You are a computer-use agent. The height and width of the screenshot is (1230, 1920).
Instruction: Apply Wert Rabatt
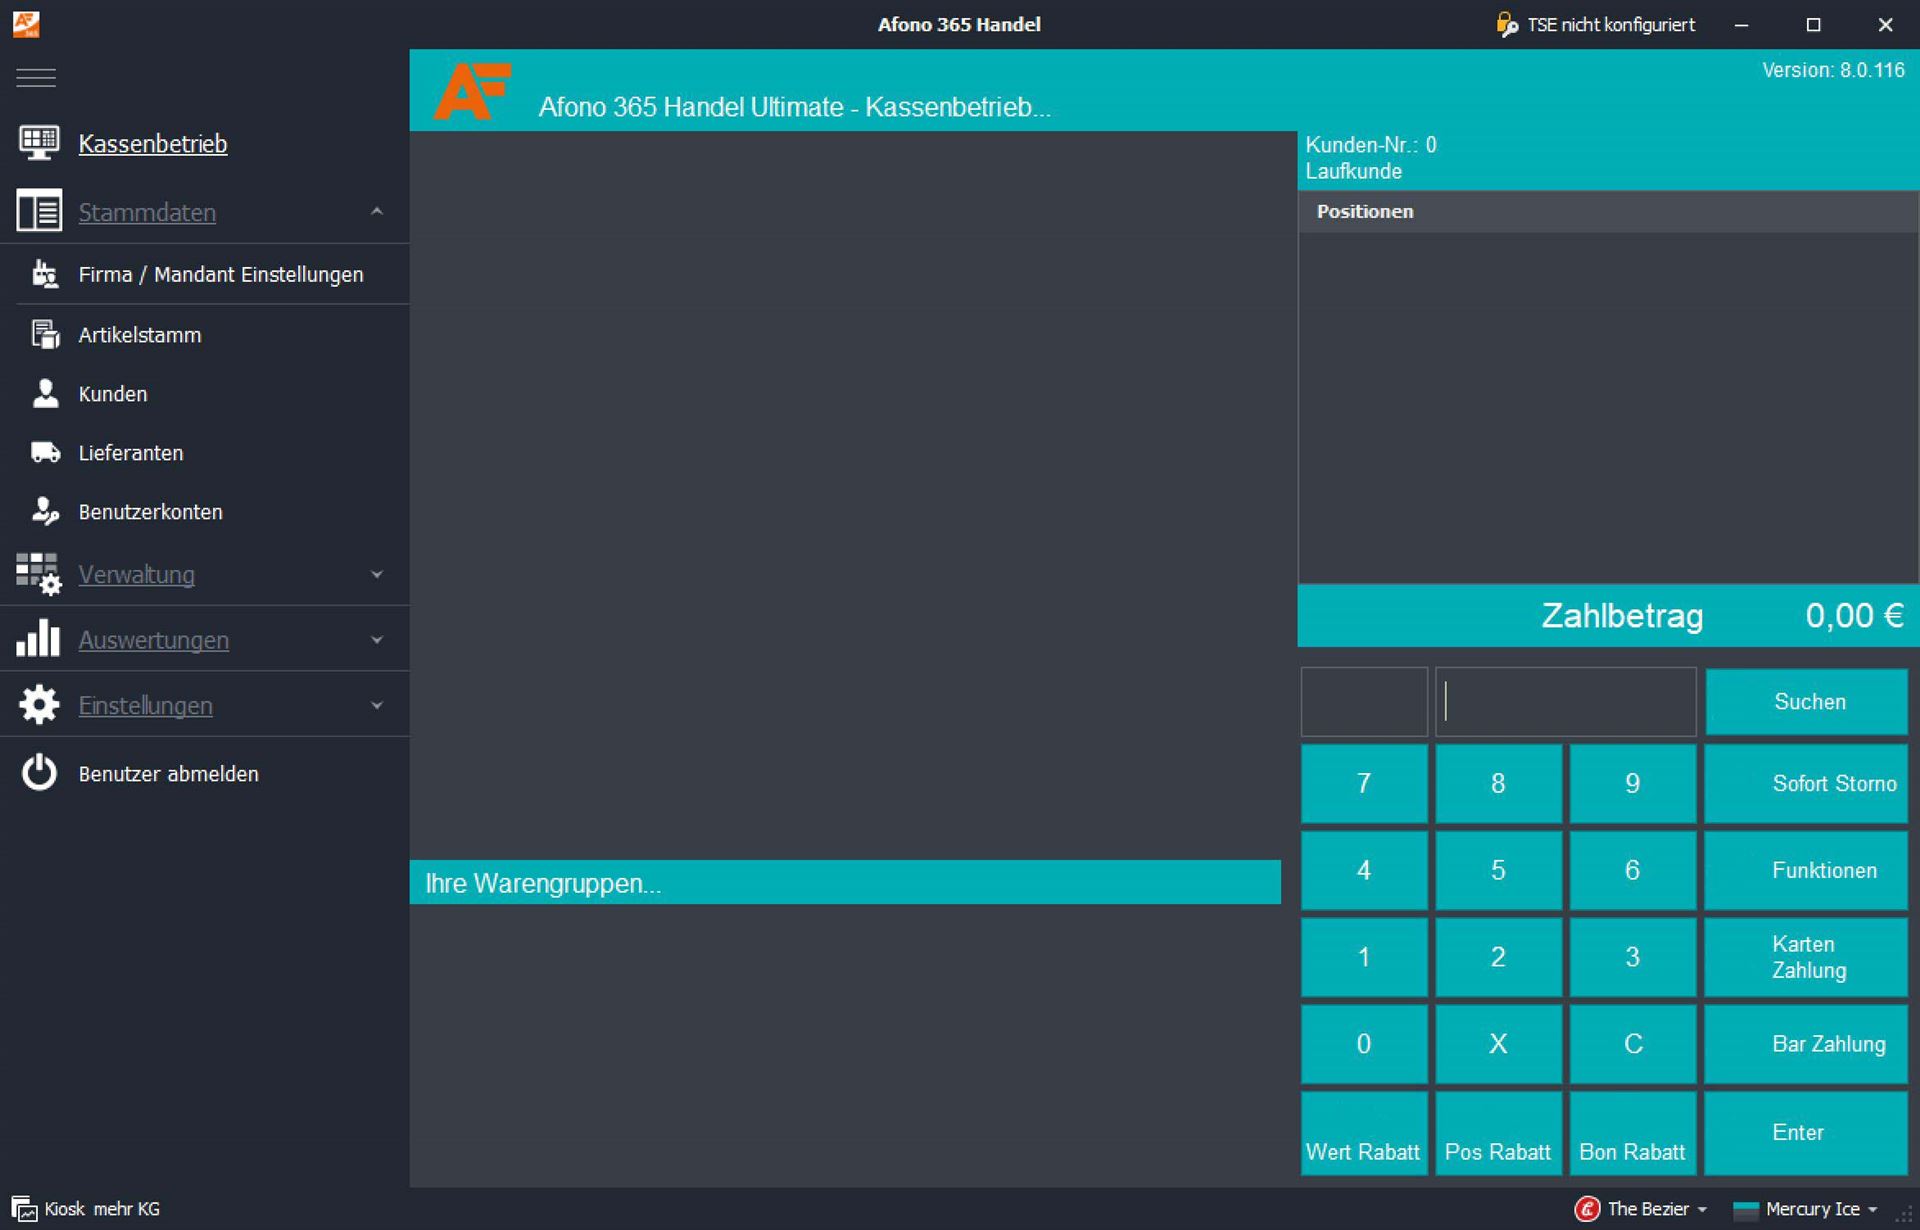click(1364, 1132)
